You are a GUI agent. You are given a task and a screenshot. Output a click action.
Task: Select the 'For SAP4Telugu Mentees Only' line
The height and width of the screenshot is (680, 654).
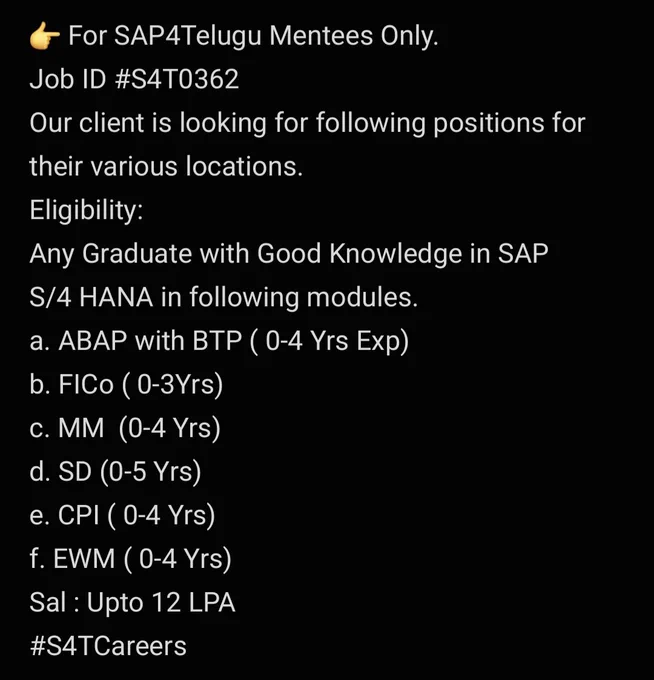click(x=253, y=36)
